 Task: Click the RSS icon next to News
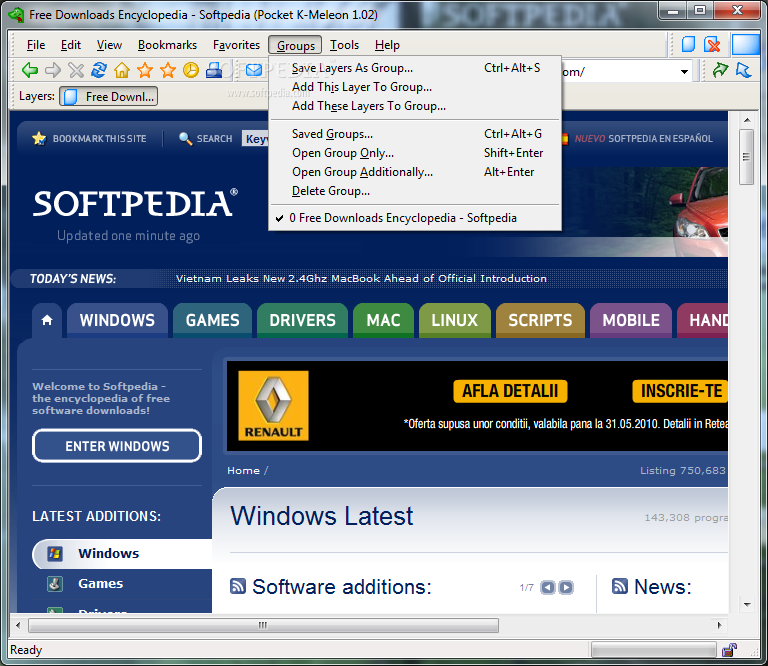pos(620,586)
